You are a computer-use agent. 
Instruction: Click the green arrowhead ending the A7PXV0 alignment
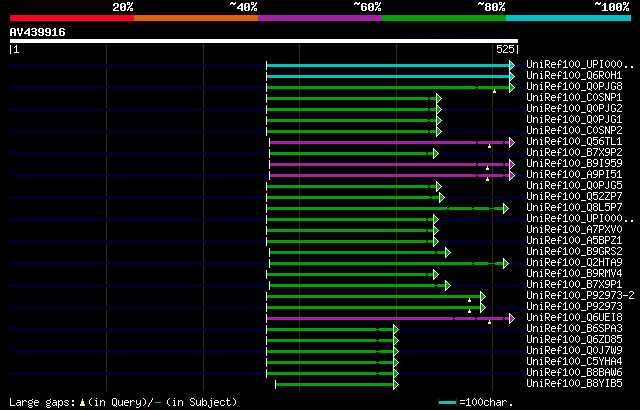click(x=436, y=230)
